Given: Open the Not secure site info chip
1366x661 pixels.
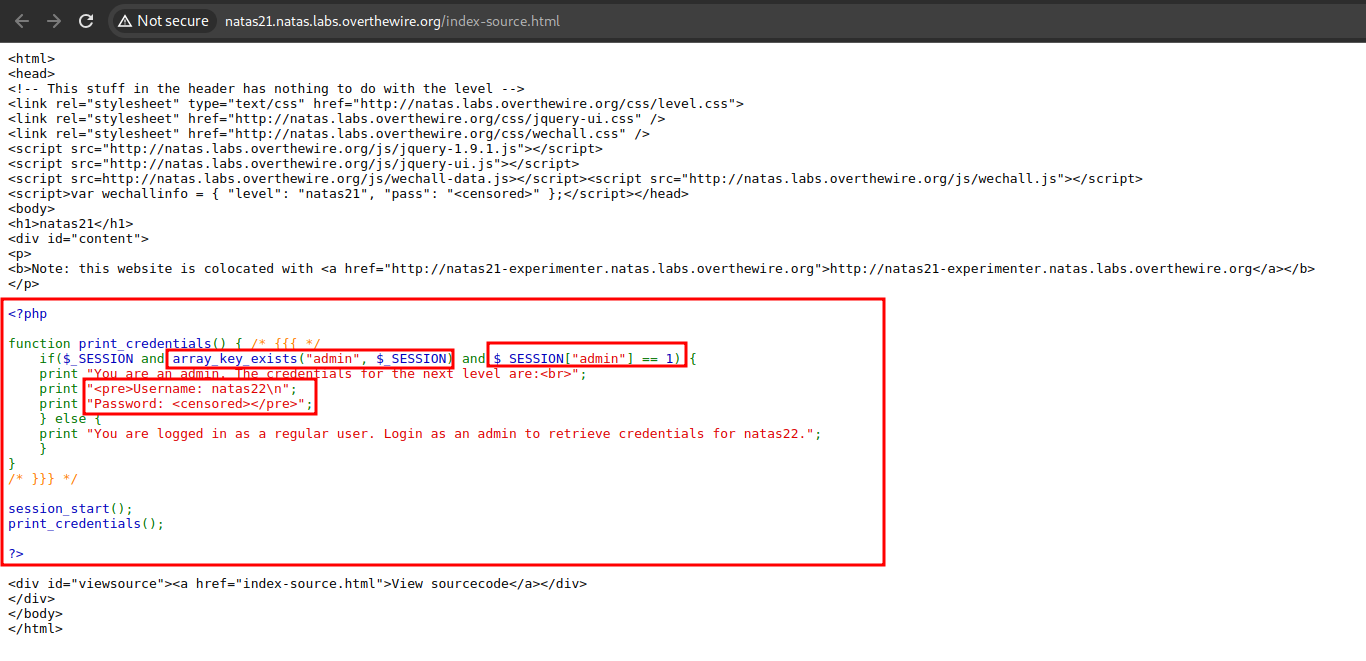Looking at the screenshot, I should click(x=163, y=21).
